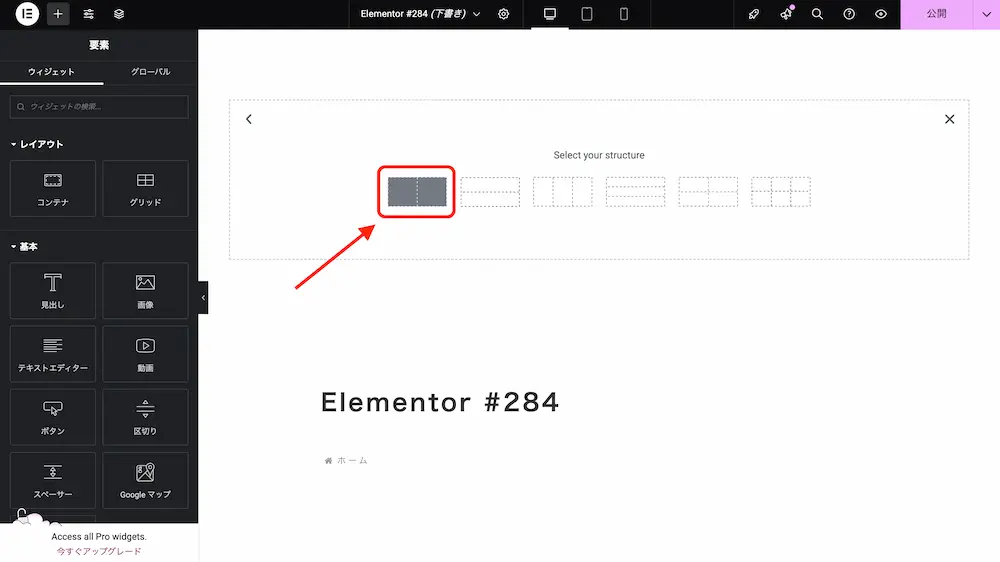This screenshot has width=1000, height=562.
Task: Switch to desktop preview mode
Action: (550, 14)
